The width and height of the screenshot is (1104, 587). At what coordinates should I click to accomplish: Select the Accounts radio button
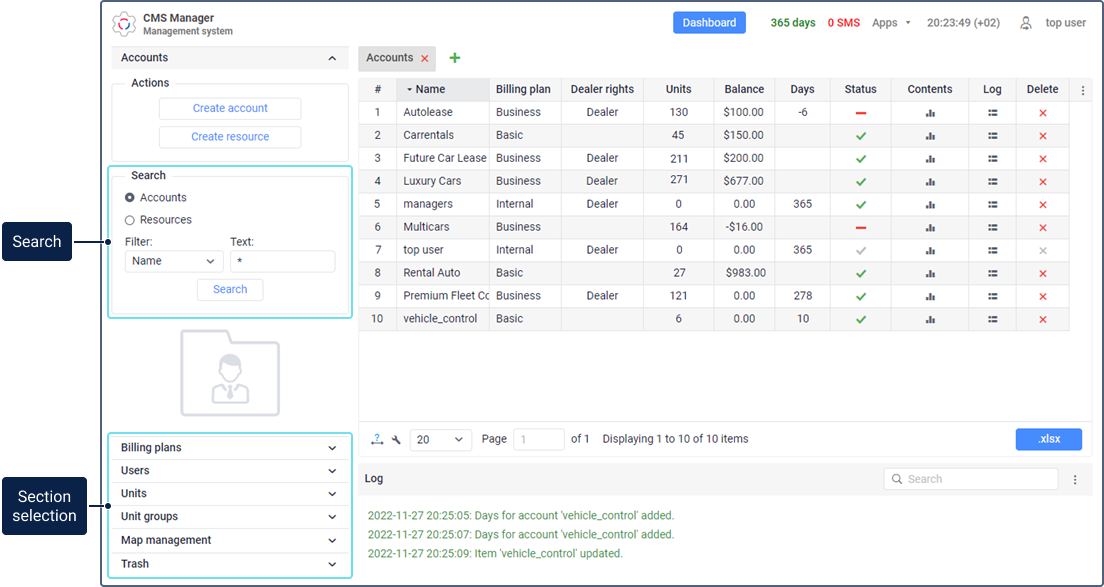pos(130,198)
